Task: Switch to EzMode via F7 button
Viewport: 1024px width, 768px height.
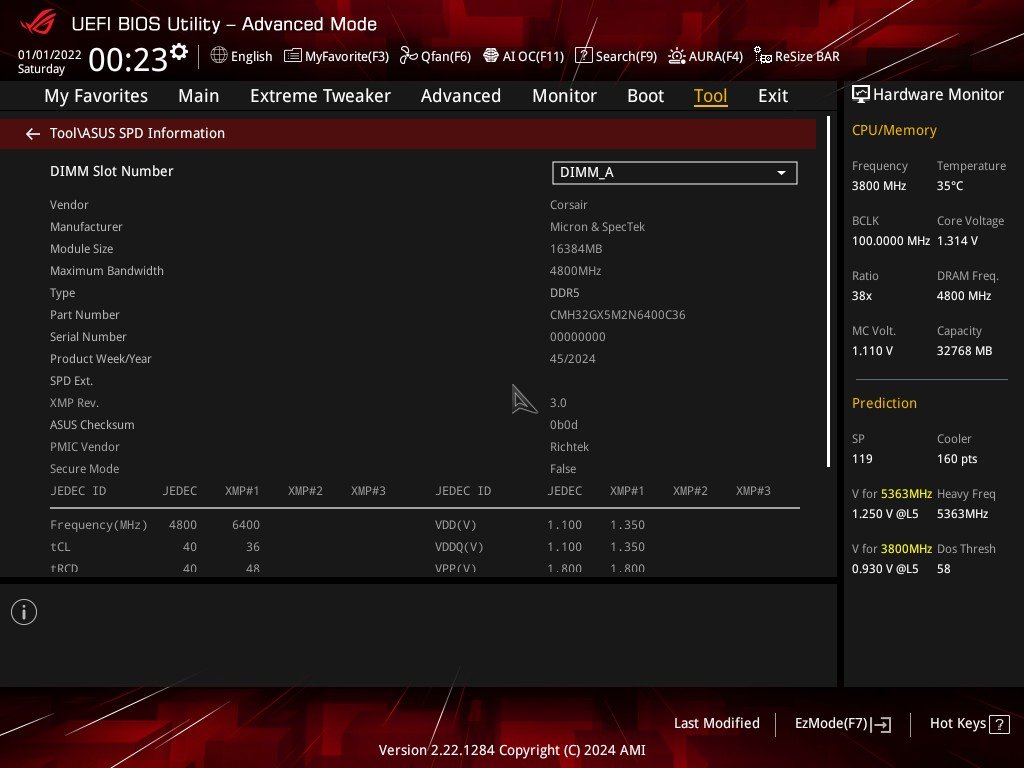Action: coord(842,723)
